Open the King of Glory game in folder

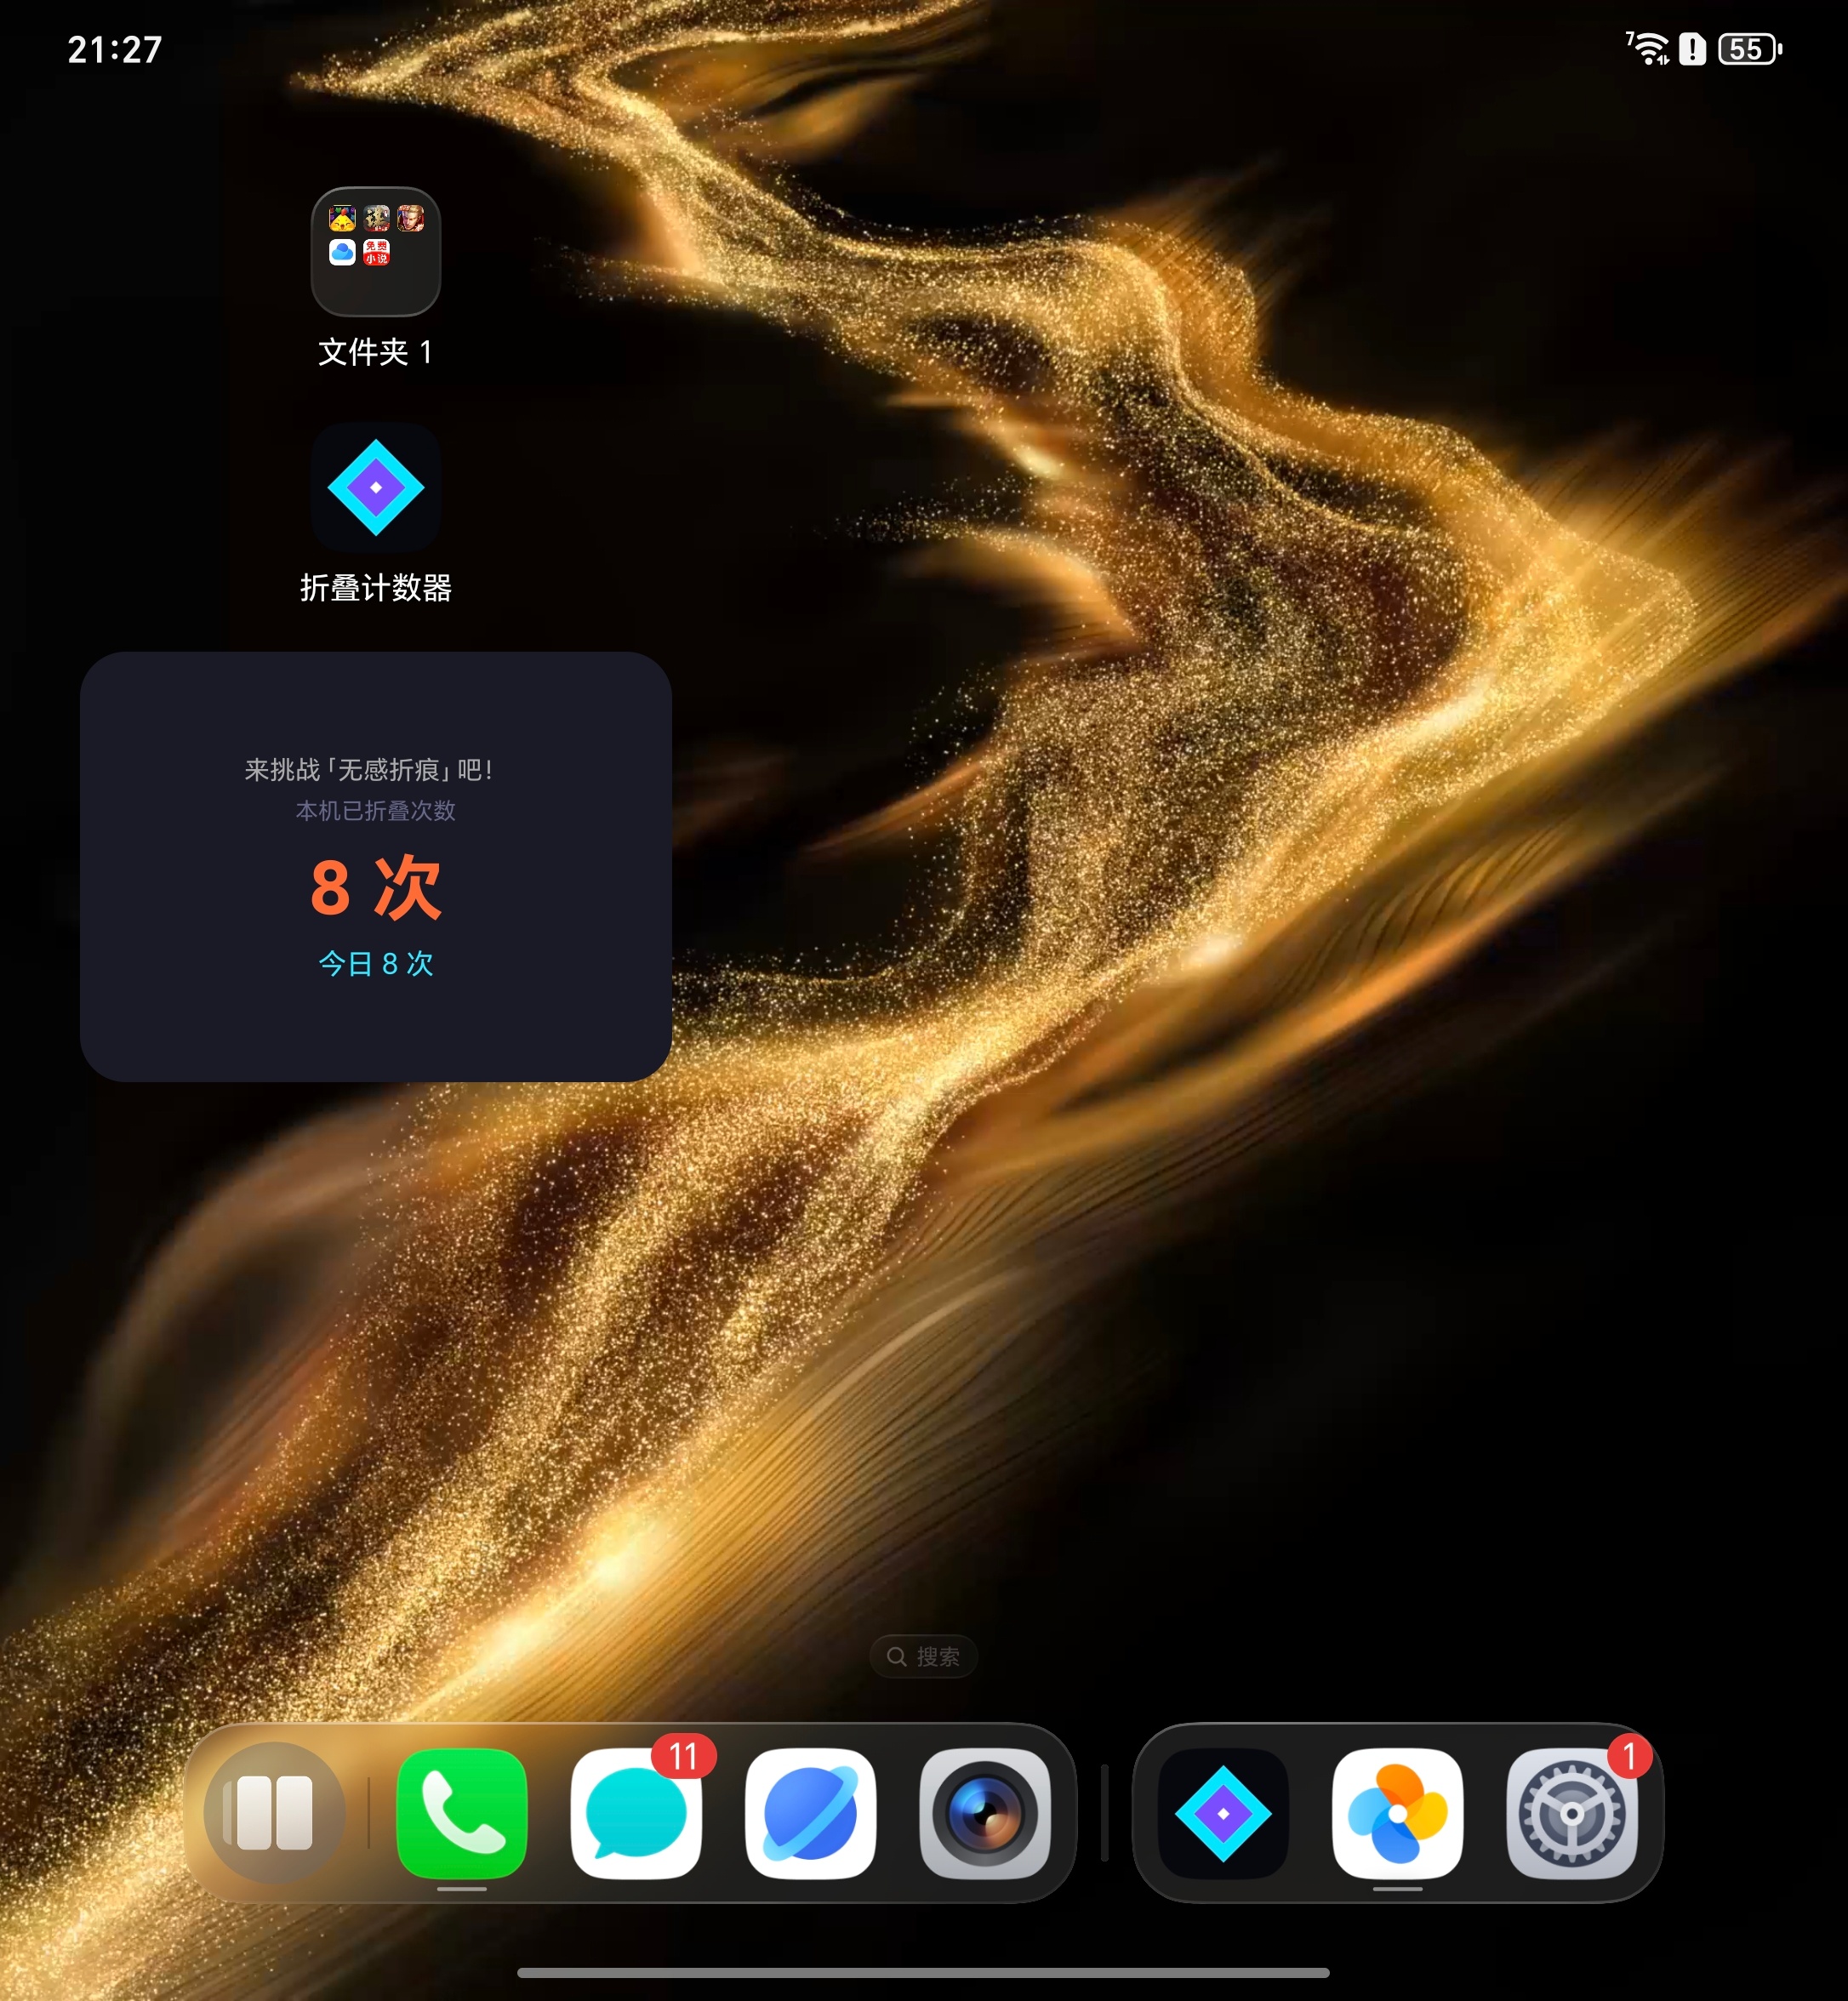(x=410, y=216)
